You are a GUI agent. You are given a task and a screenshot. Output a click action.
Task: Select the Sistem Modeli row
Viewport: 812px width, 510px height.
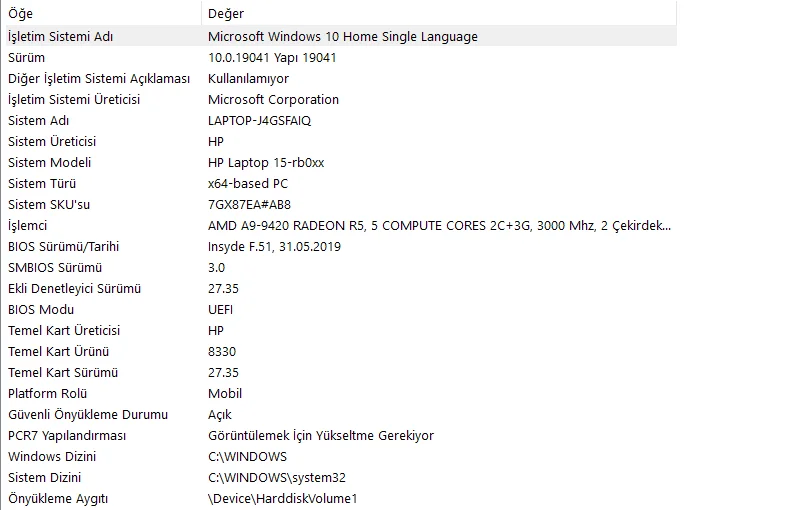tap(50, 162)
